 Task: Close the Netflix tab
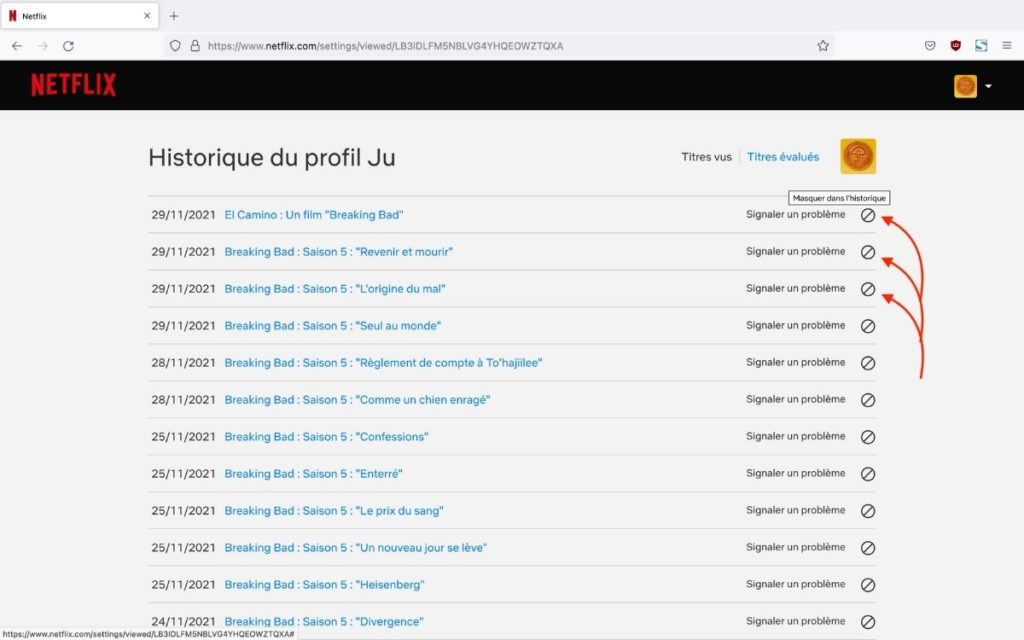coord(147,16)
